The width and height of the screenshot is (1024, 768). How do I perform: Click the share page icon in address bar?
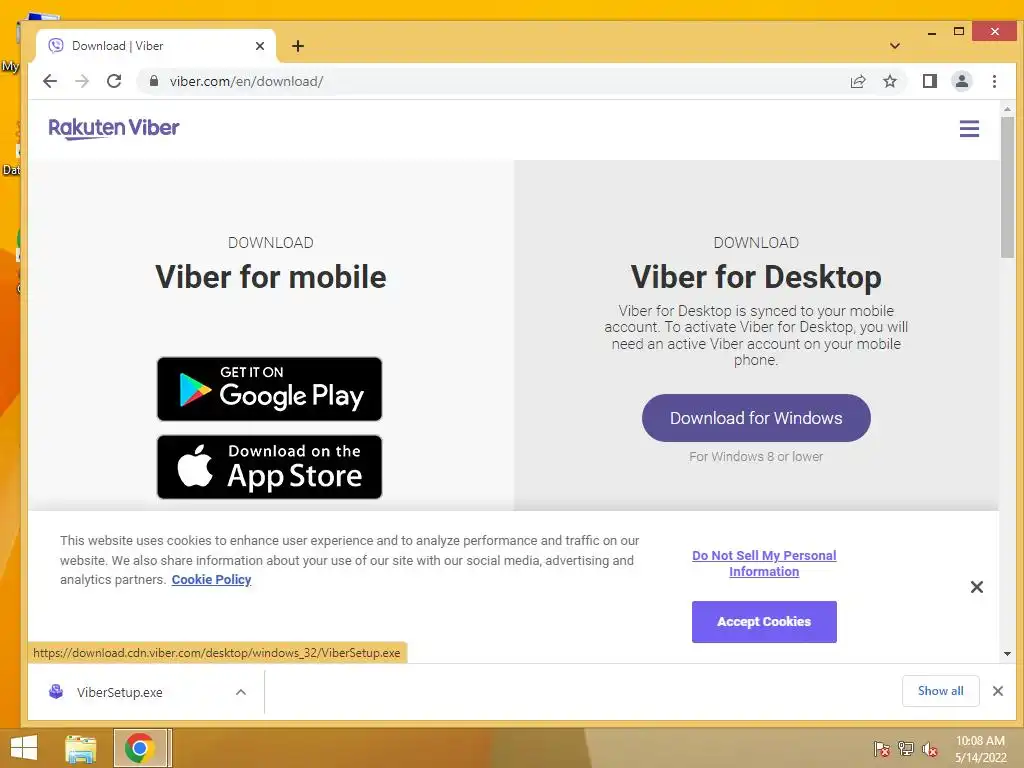click(x=857, y=81)
